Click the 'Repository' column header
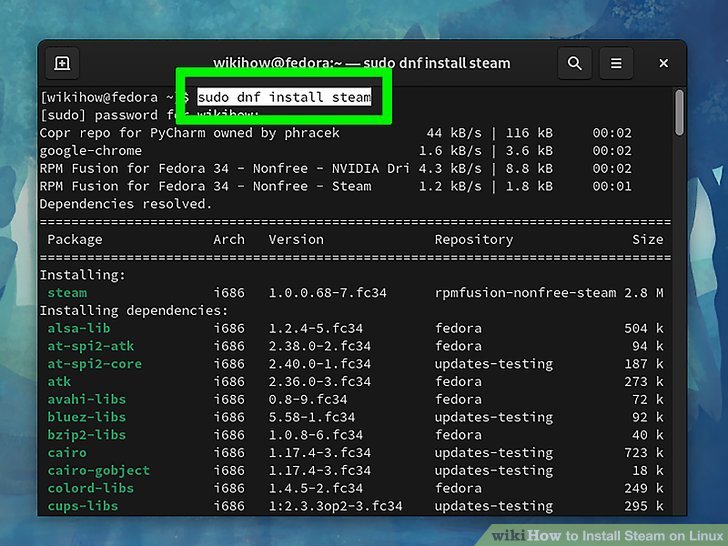Image resolution: width=728 pixels, height=546 pixels. (x=474, y=240)
